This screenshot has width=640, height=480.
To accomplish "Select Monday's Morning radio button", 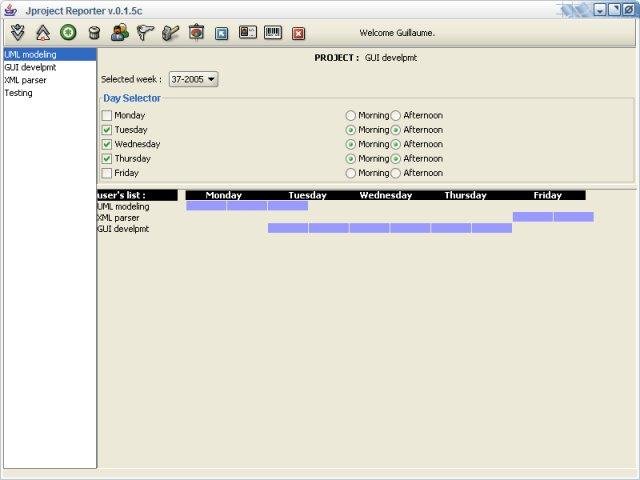I will click(x=350, y=116).
